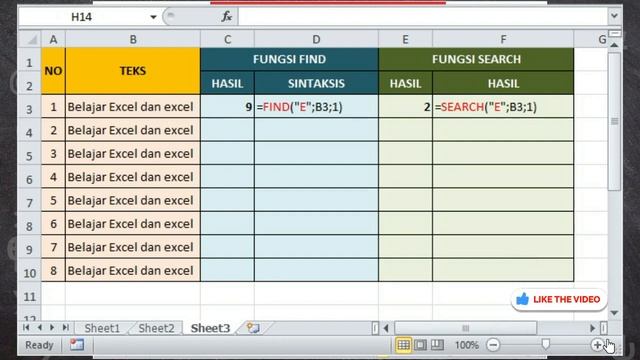This screenshot has height=360, width=640.
Task: Click horizontal scrollbar left arrow
Action: click(386, 328)
